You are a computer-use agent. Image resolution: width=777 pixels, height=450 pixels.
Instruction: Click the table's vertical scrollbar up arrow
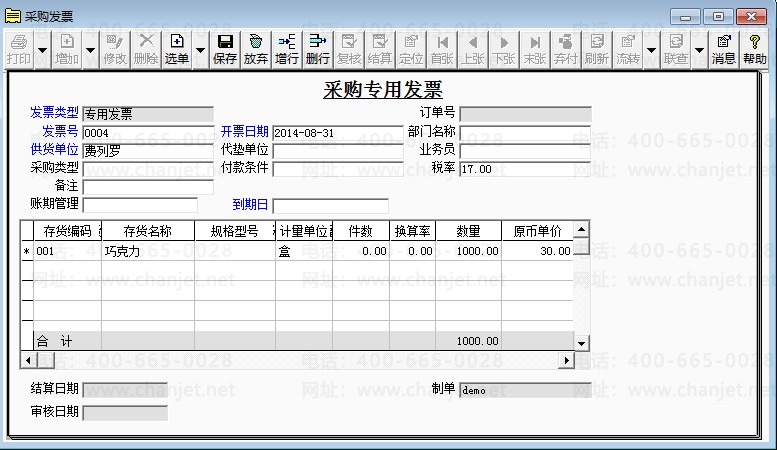[581, 229]
